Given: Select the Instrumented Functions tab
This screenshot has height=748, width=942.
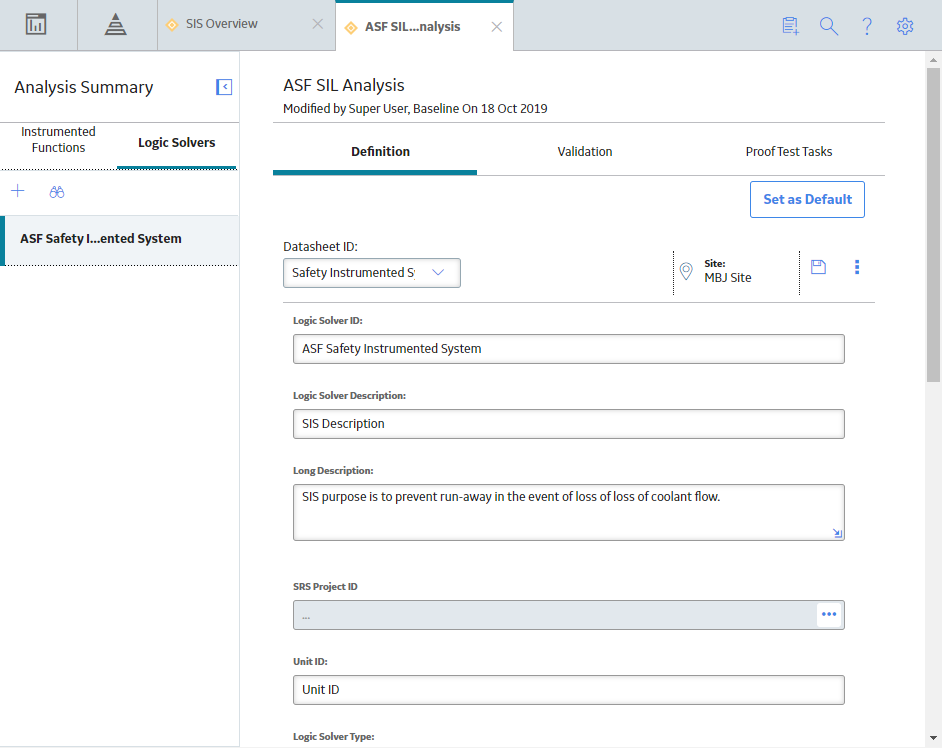Looking at the screenshot, I should (x=58, y=139).
